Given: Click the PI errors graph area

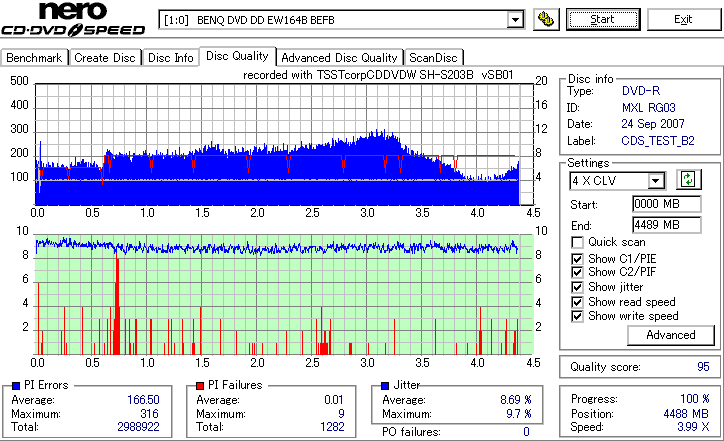Looking at the screenshot, I should click(284, 145).
